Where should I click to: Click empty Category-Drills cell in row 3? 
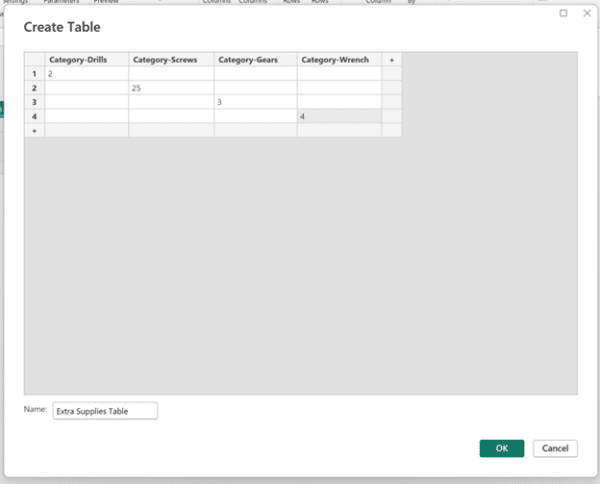tap(86, 102)
